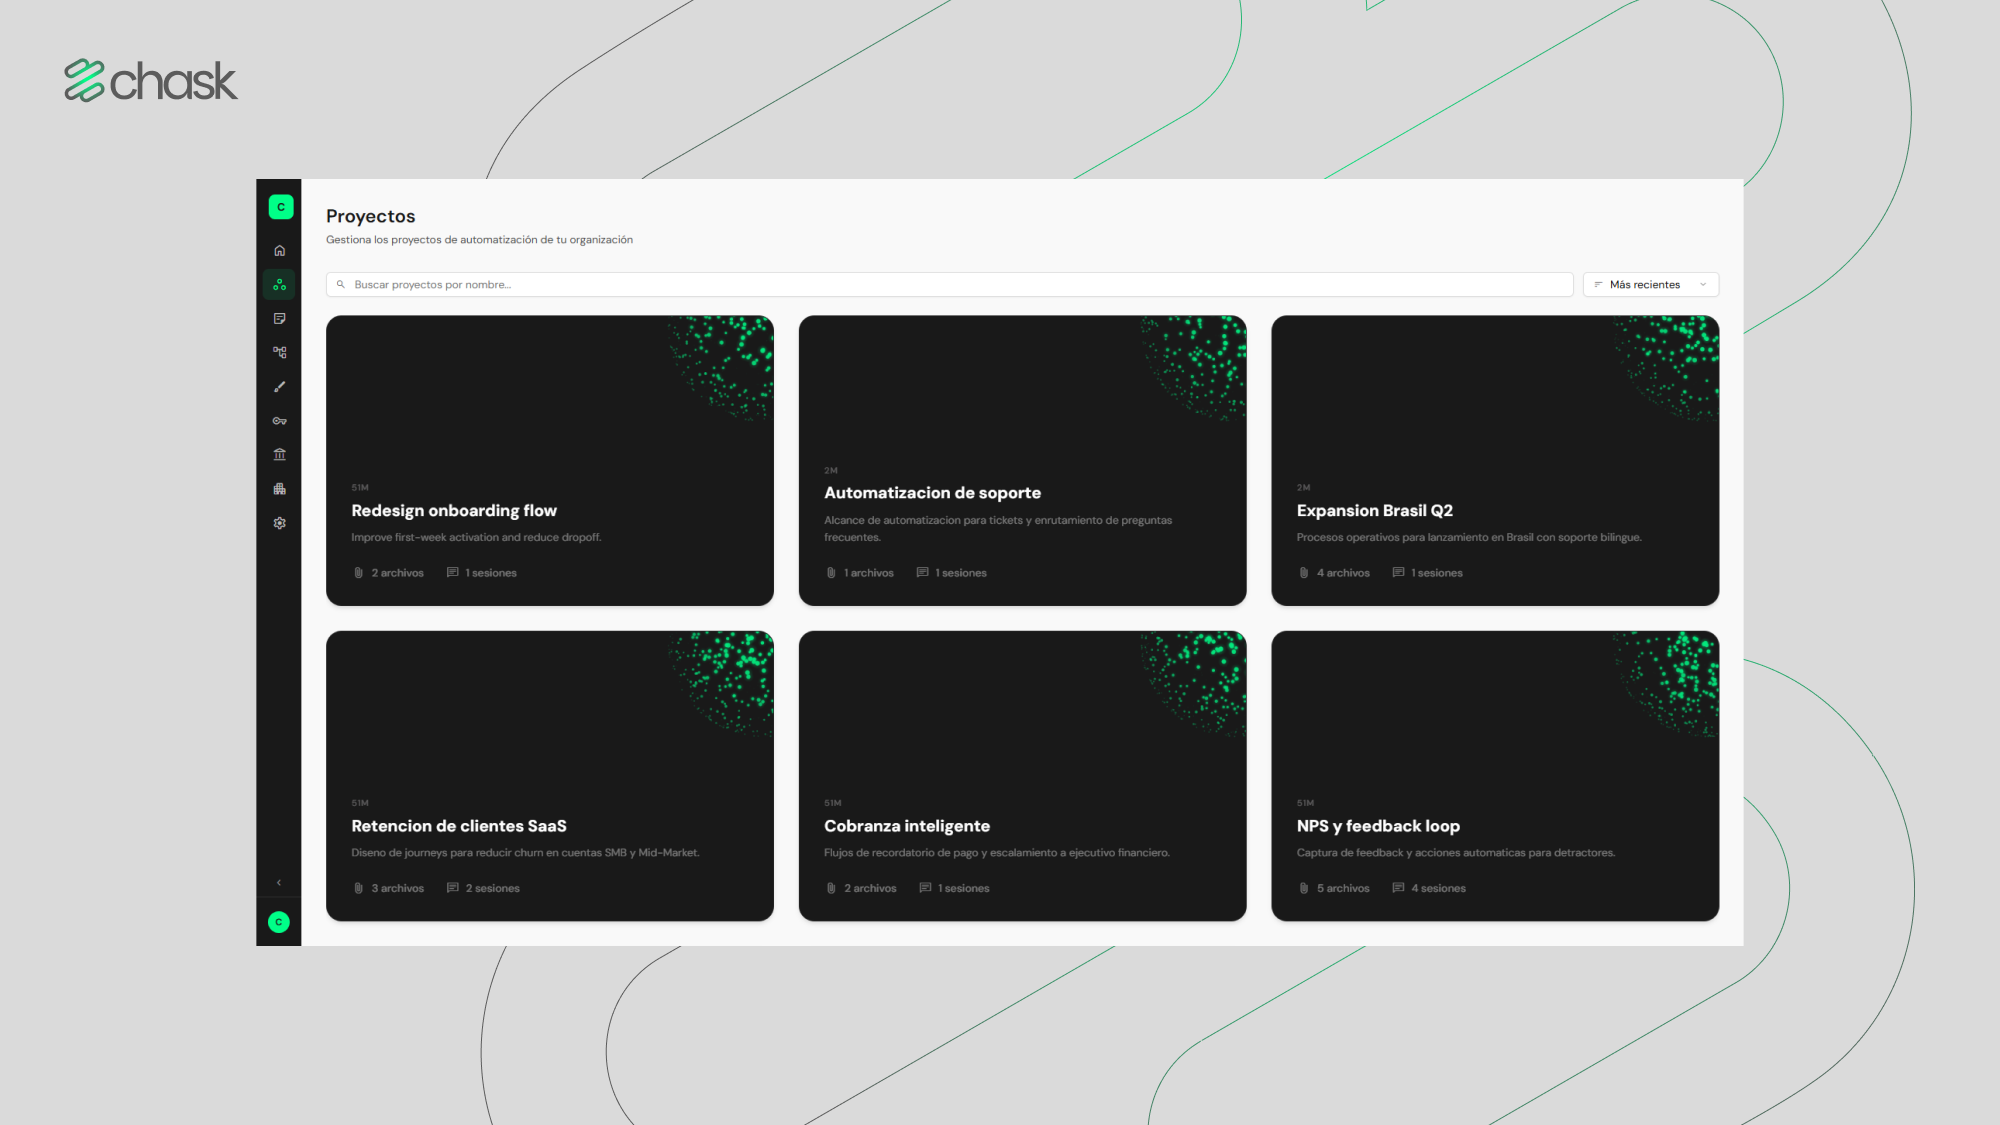Open the settings gear in the sidebar
Image resolution: width=2000 pixels, height=1125 pixels.
pos(280,523)
